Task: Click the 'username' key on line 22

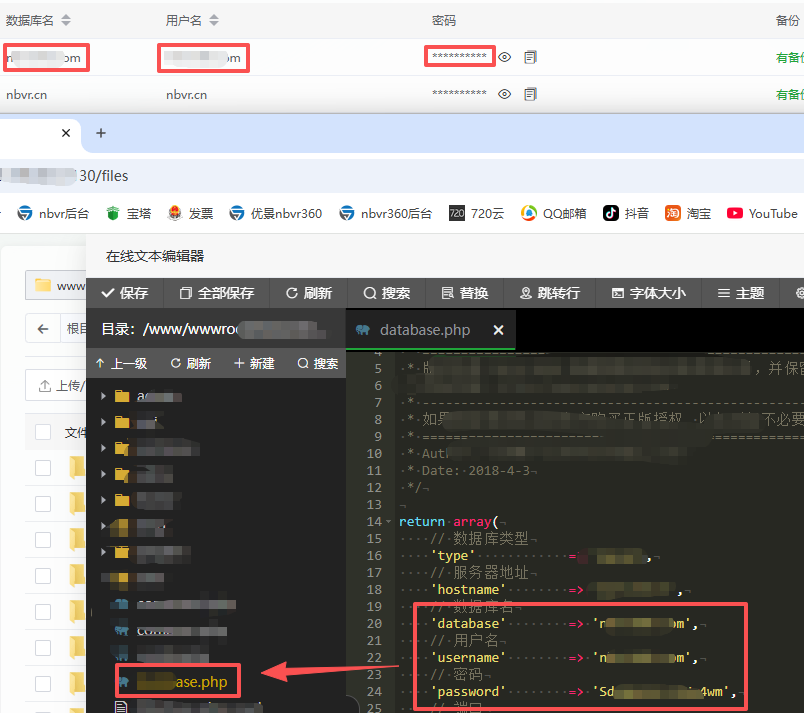Action: pos(468,658)
